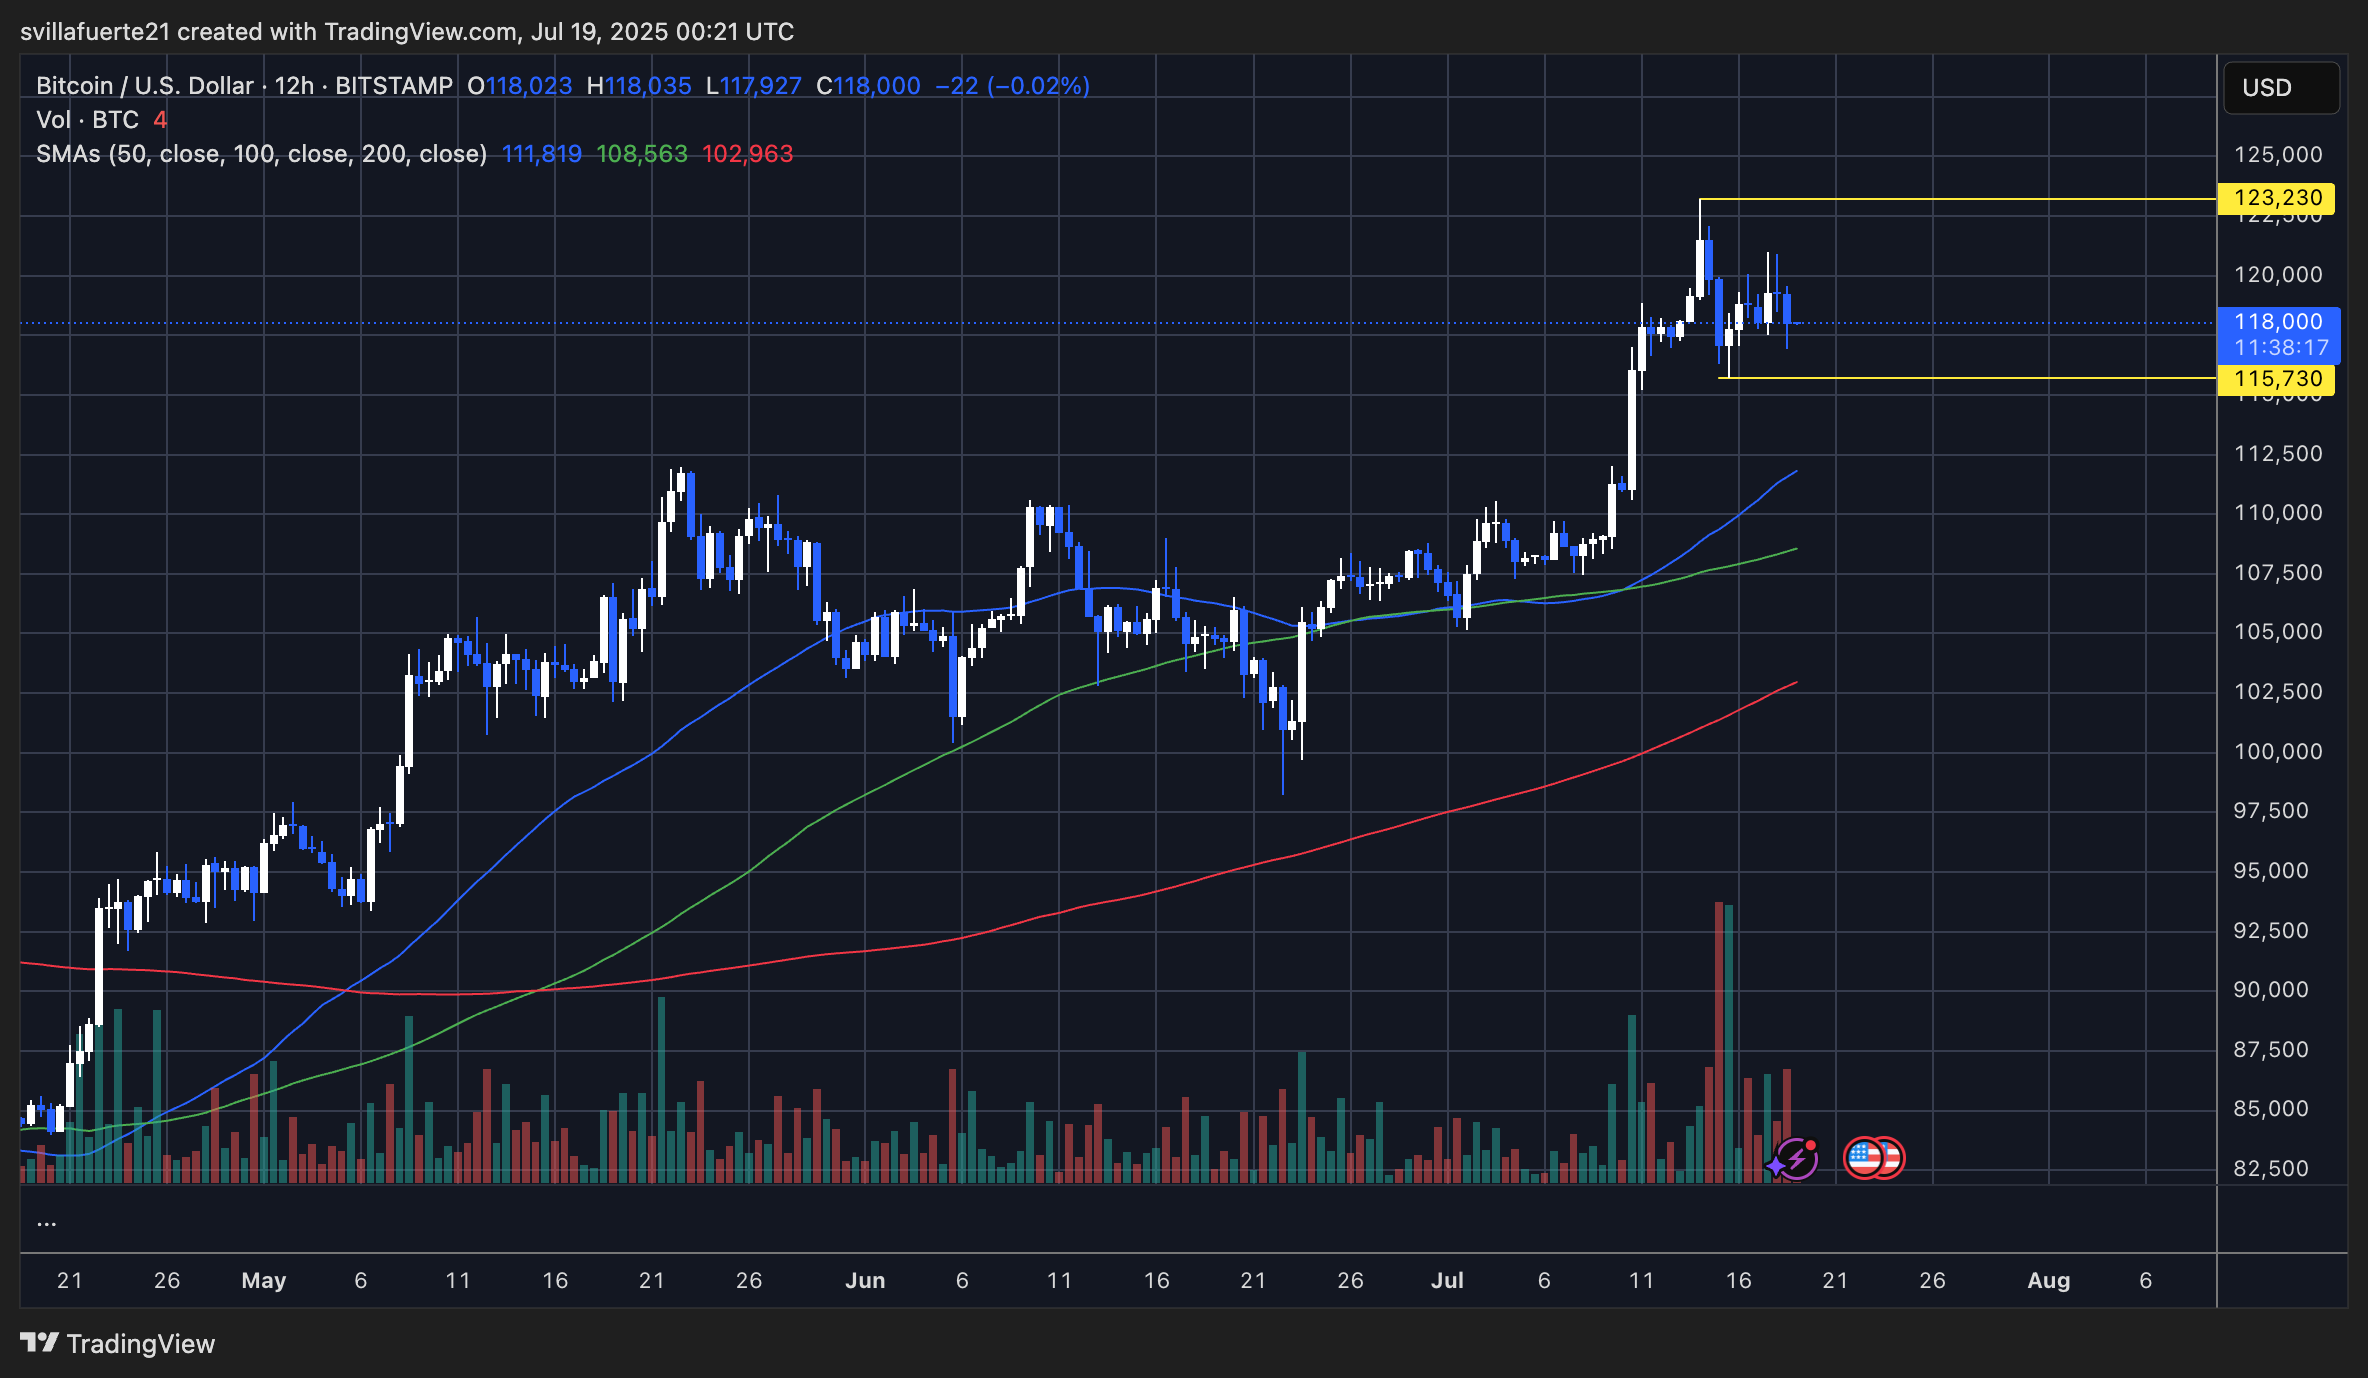Click the high price value H118,035
2368x1378 pixels.
coord(639,86)
